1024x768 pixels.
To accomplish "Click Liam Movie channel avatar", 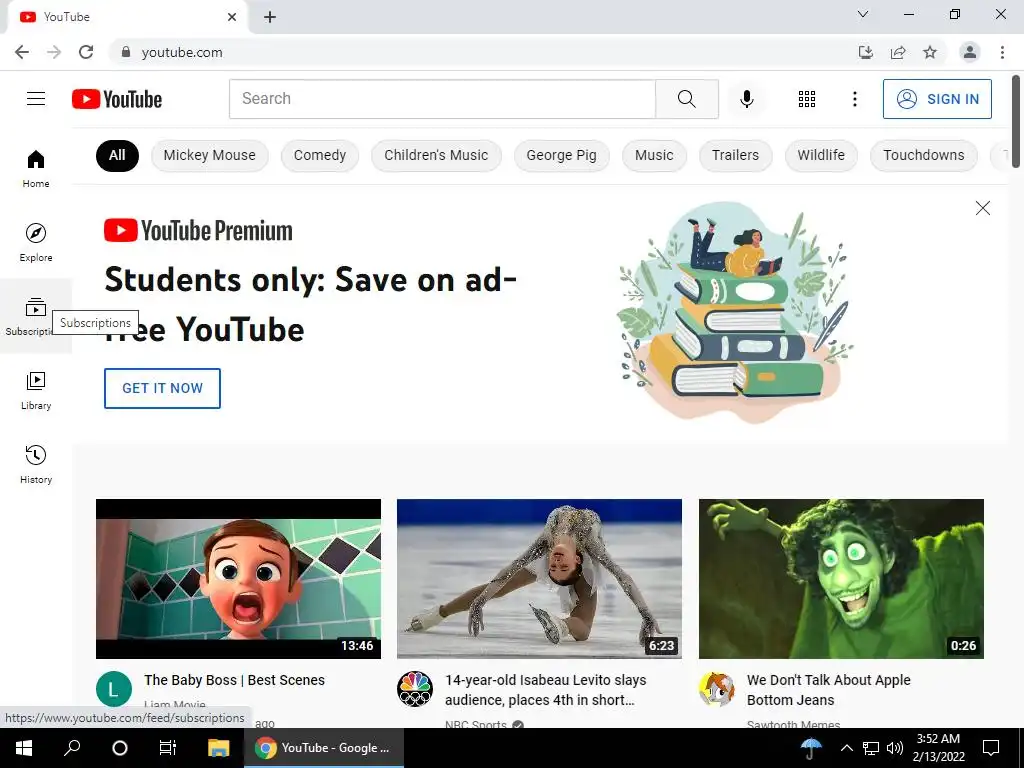I will click(x=114, y=689).
